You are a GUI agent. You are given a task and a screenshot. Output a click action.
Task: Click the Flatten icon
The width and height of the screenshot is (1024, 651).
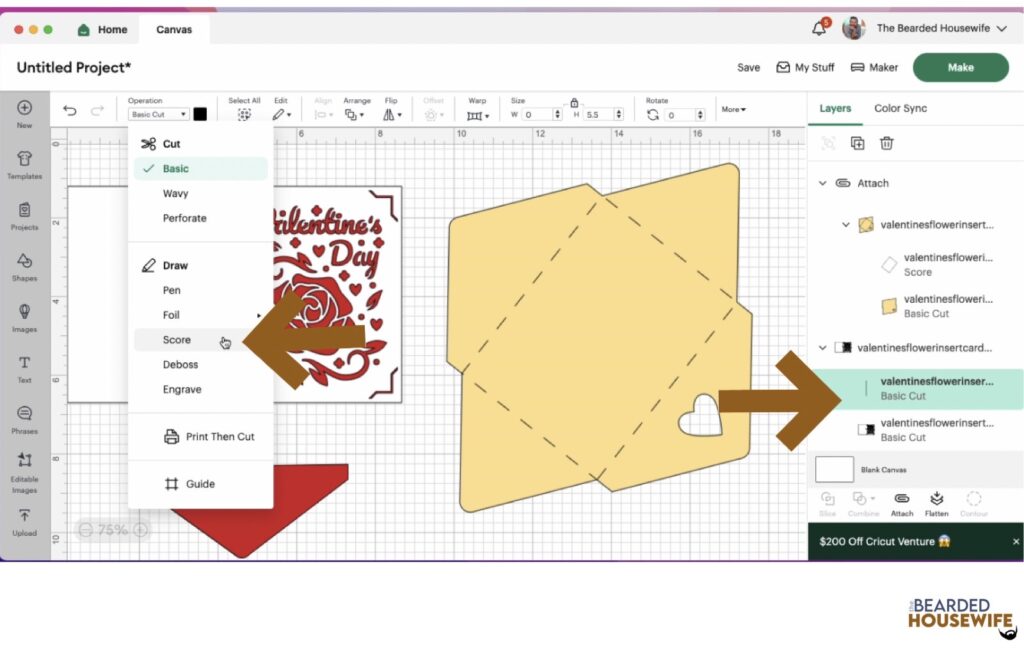pyautogui.click(x=936, y=502)
